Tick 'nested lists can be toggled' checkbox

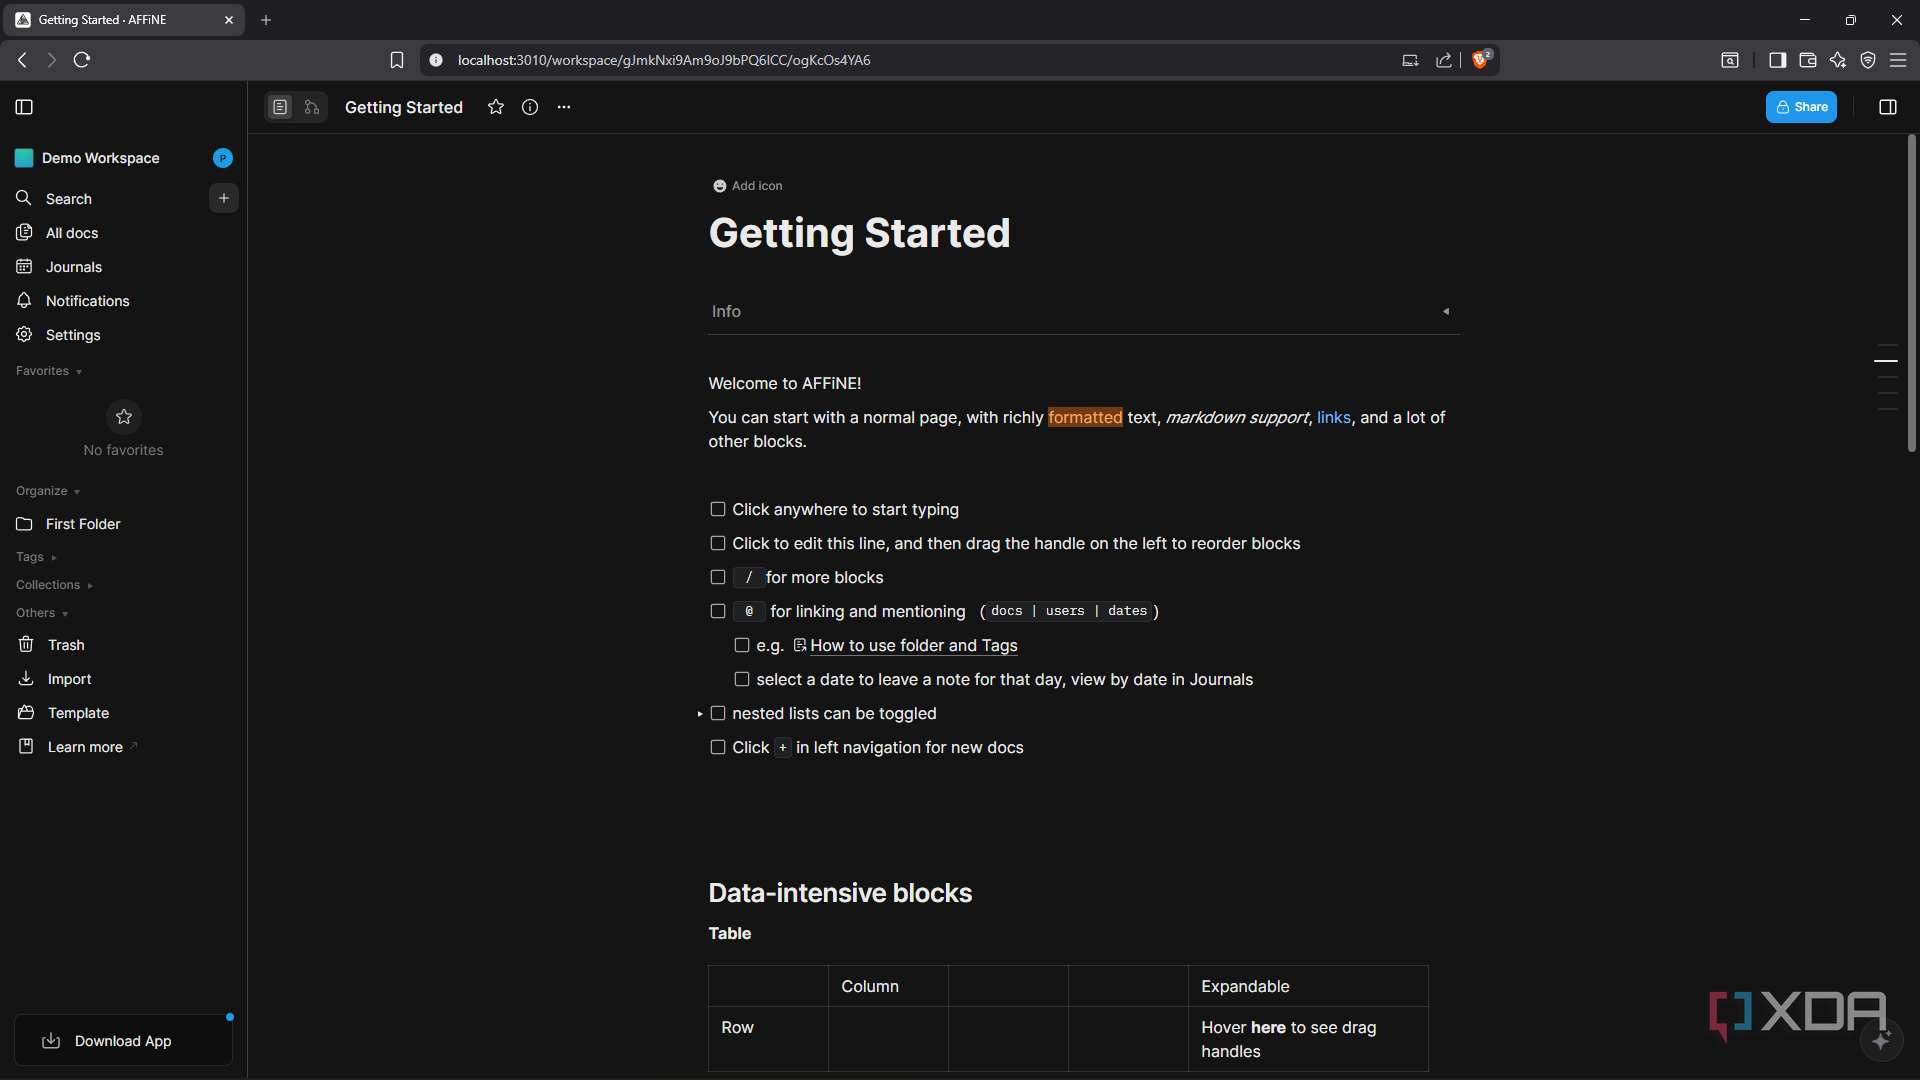tap(718, 714)
